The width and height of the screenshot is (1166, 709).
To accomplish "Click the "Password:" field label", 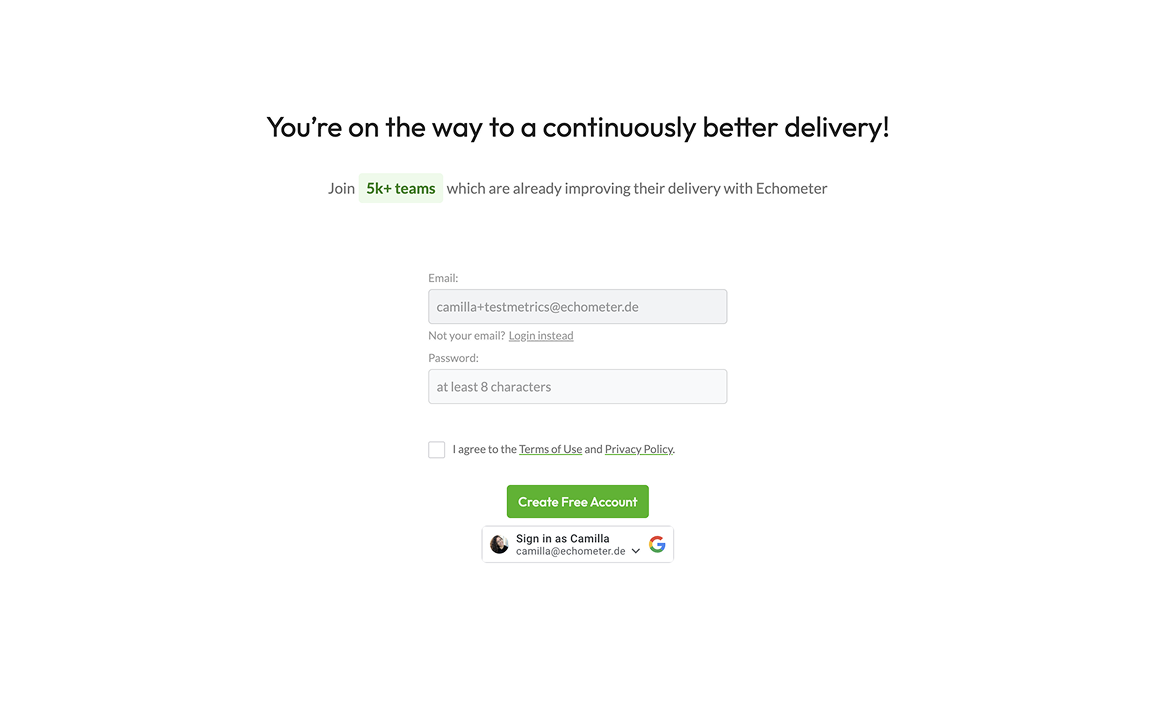I will pyautogui.click(x=453, y=358).
